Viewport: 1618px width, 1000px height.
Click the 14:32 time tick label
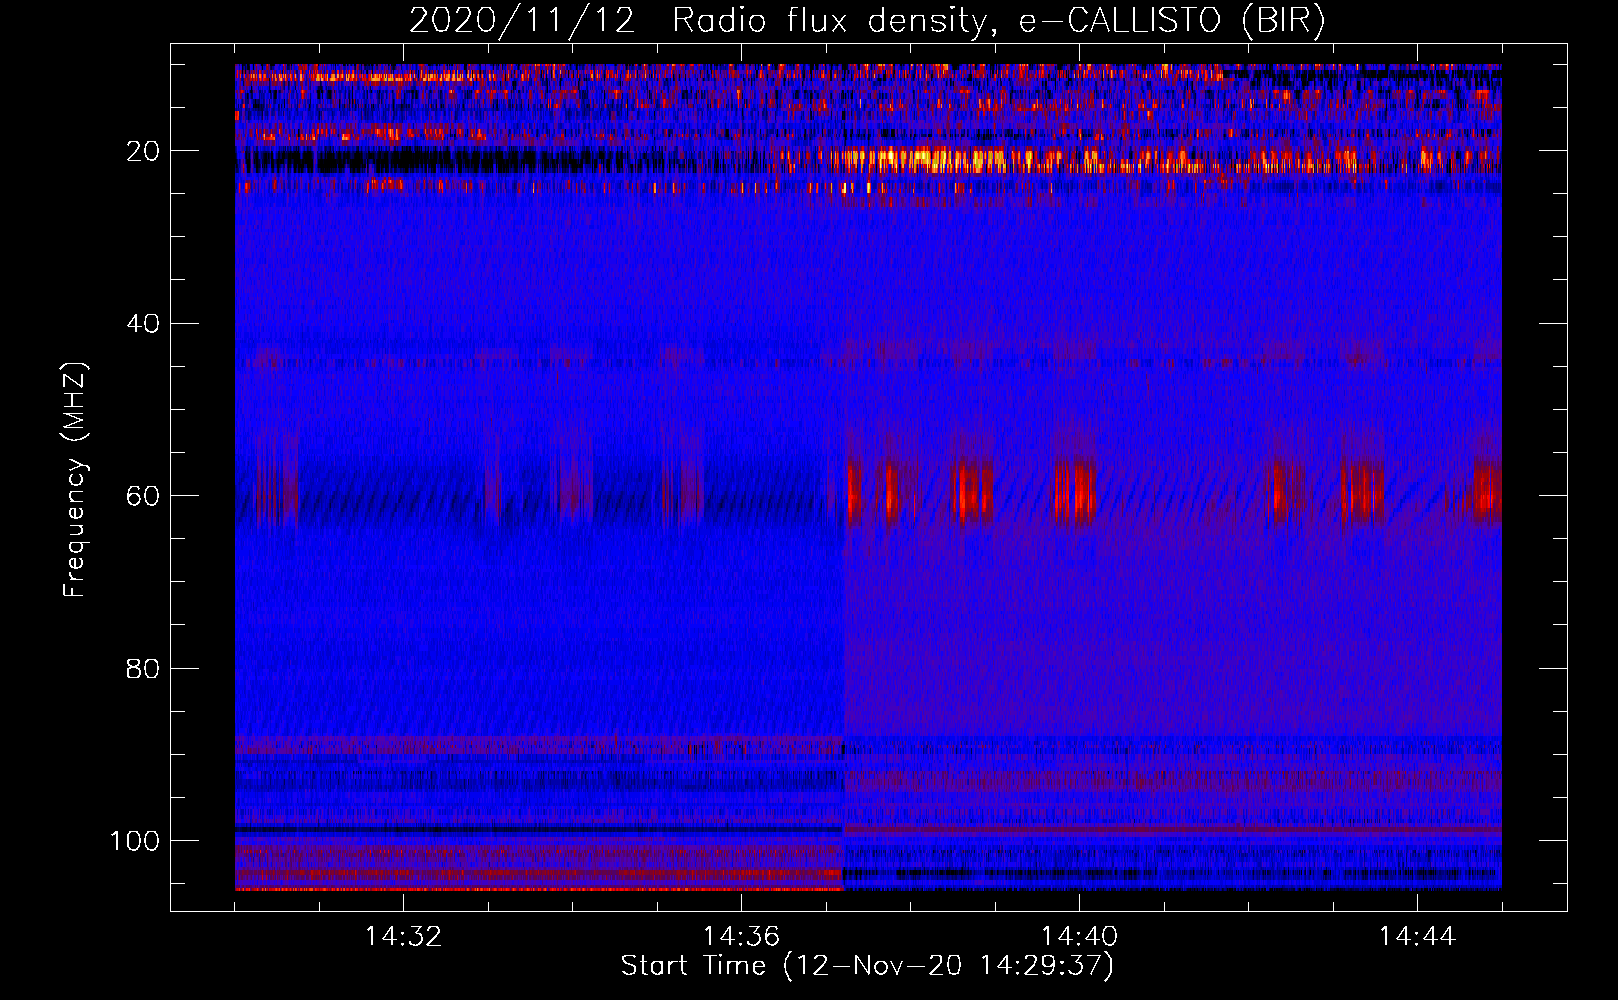(403, 937)
